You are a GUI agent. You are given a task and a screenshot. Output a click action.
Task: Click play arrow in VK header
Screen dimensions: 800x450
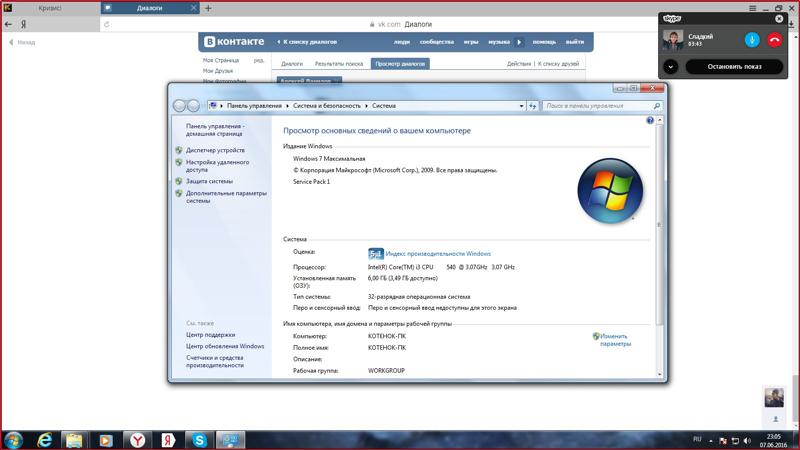(x=519, y=42)
